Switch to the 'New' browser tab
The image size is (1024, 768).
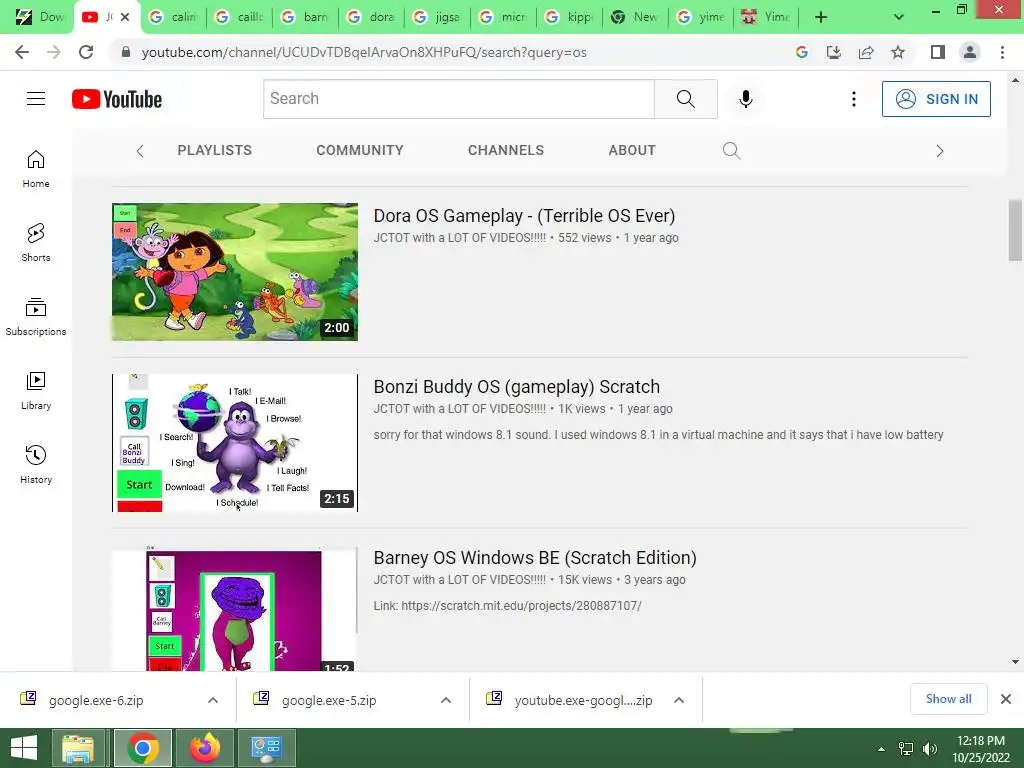(635, 17)
